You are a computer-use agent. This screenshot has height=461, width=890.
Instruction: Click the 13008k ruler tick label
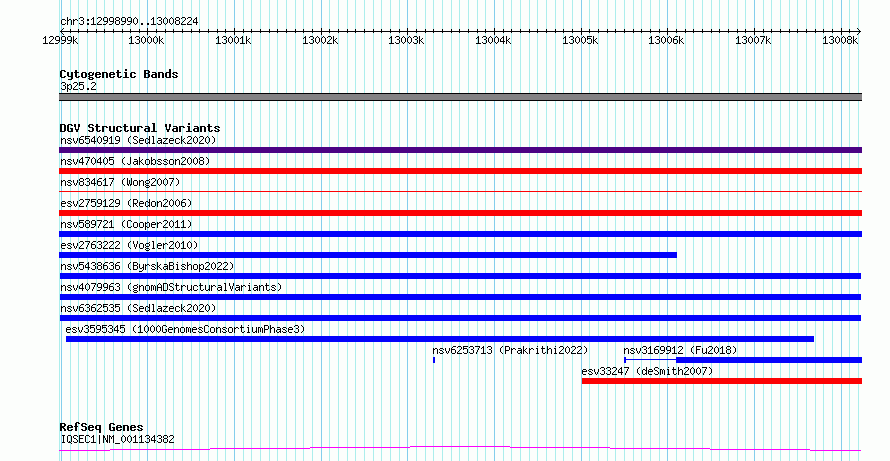tap(840, 41)
